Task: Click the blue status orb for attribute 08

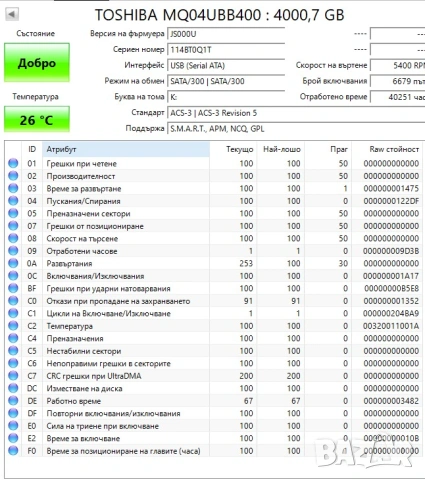Action: coord(13,238)
